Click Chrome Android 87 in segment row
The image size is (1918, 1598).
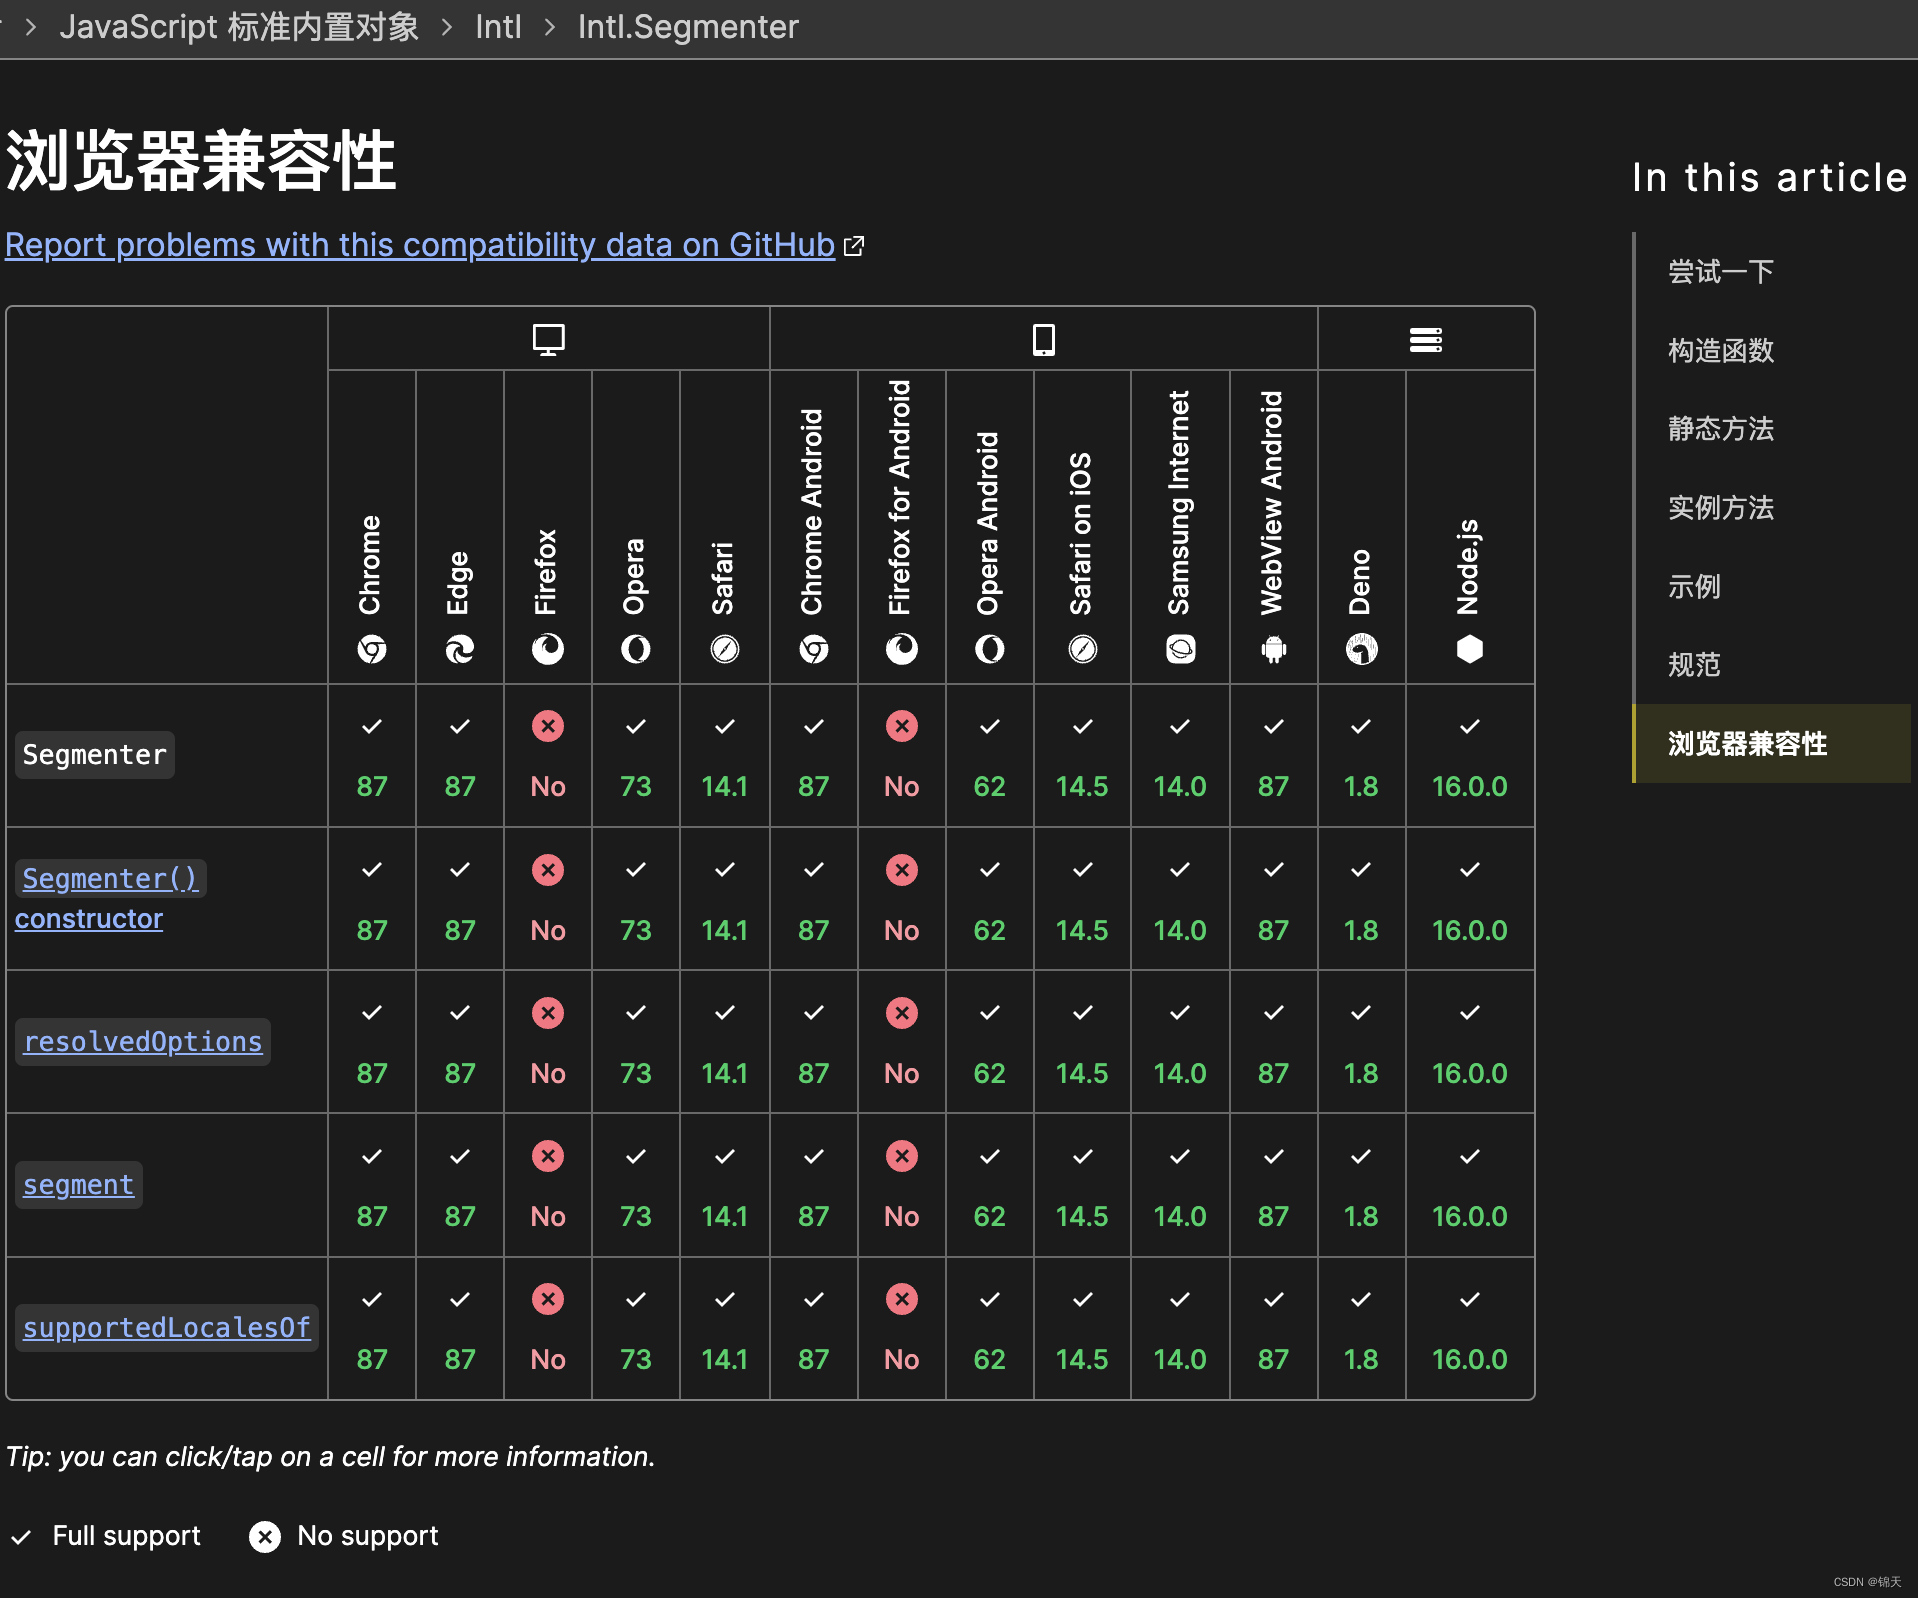[x=814, y=1186]
